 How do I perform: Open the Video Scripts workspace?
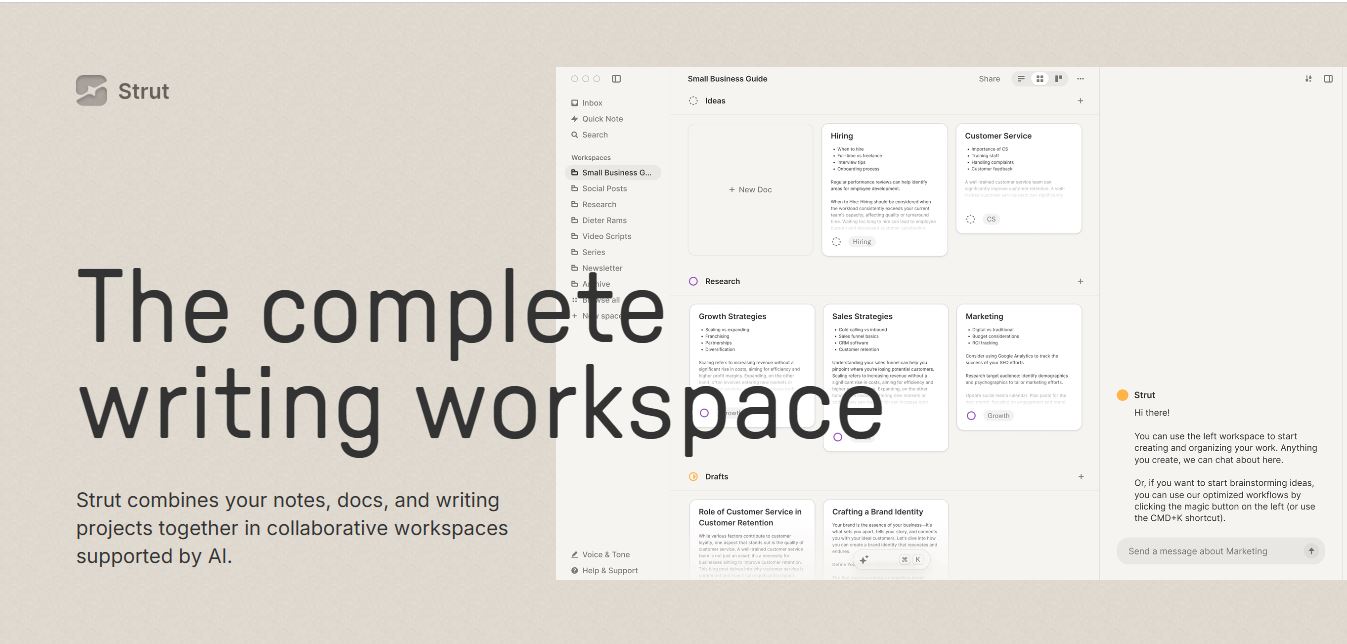[x=606, y=237]
